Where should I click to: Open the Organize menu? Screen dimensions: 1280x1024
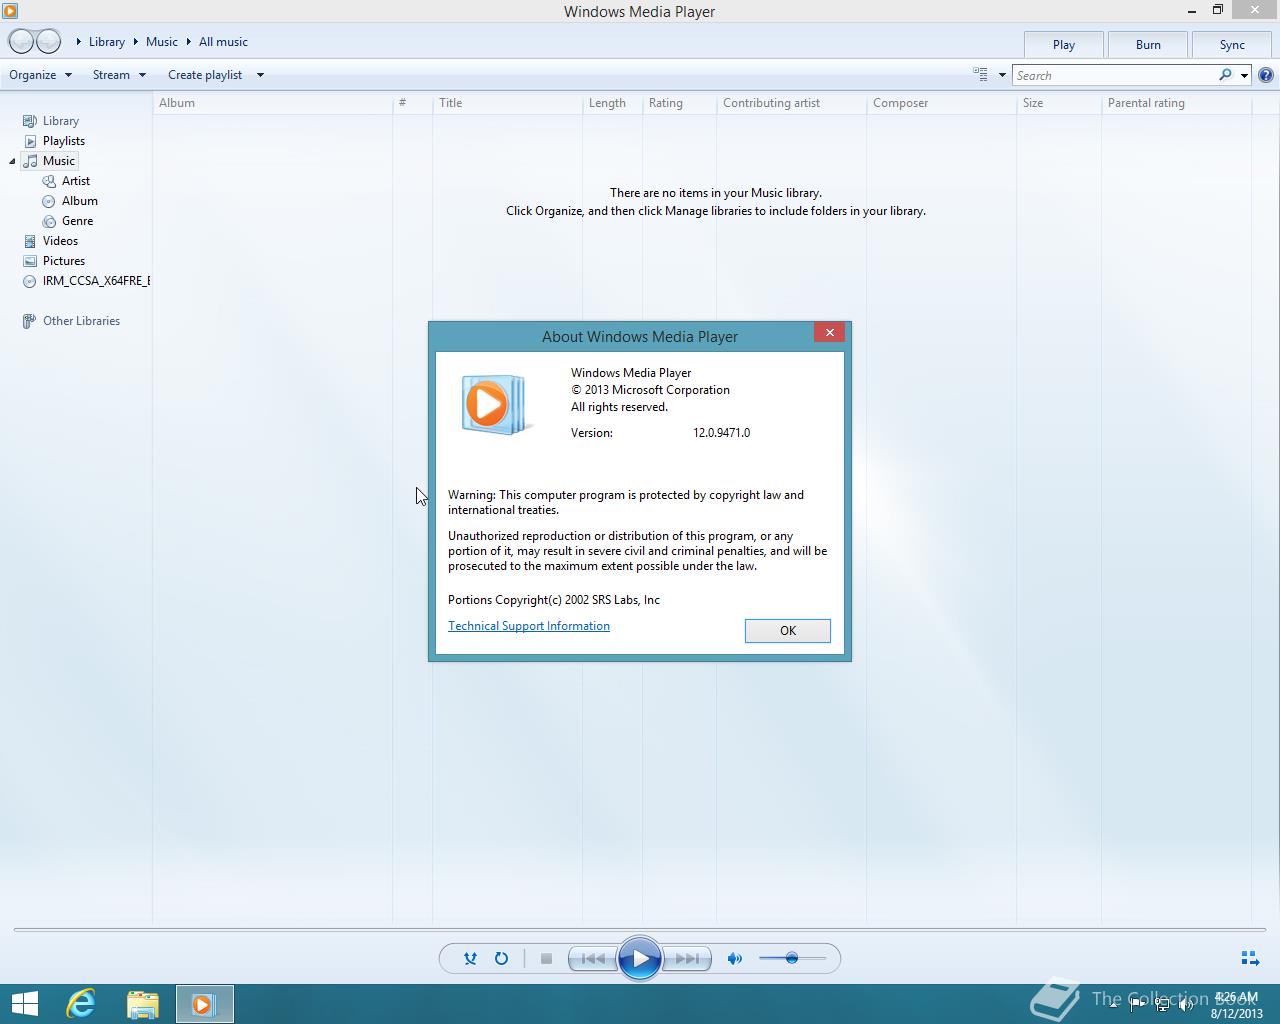[x=40, y=75]
